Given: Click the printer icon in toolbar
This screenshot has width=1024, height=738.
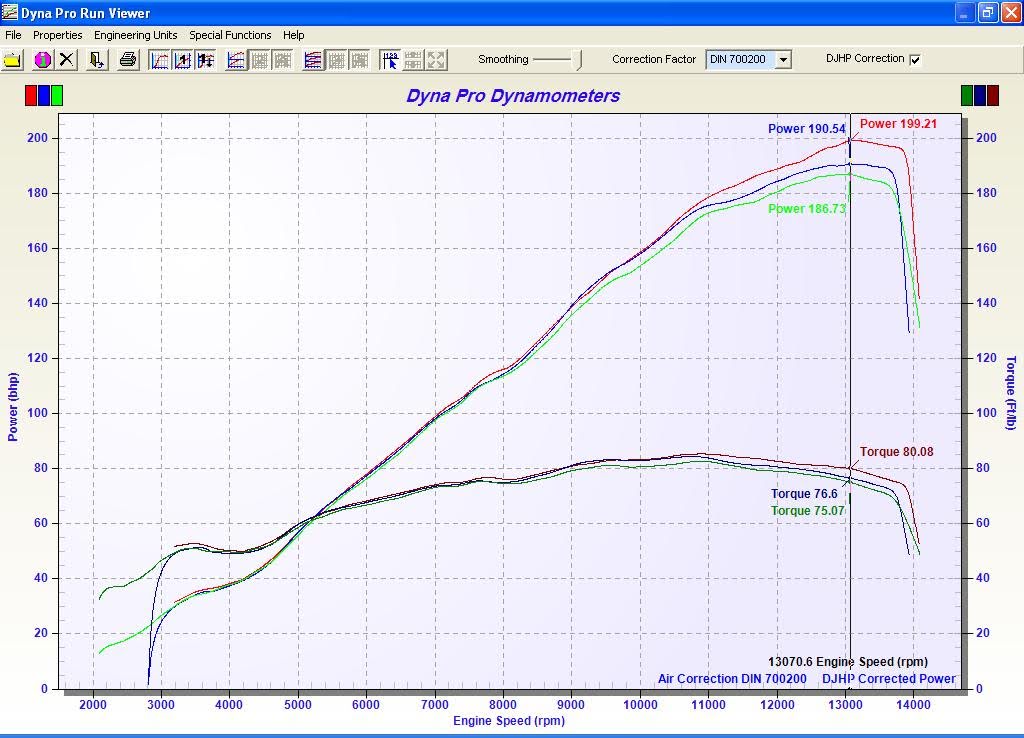Looking at the screenshot, I should click(128, 60).
